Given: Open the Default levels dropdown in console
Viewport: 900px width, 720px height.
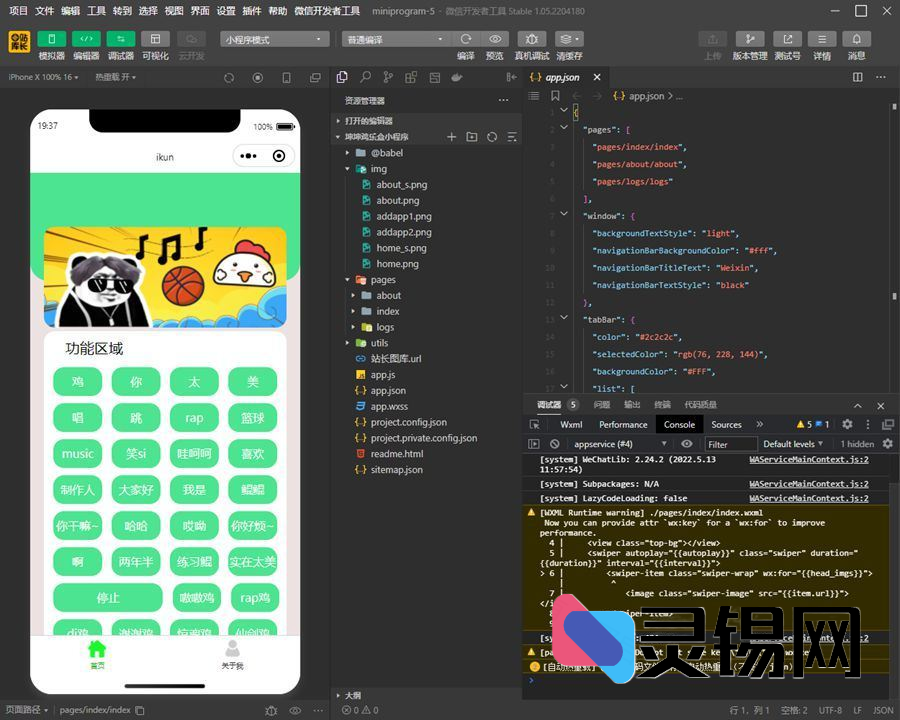Looking at the screenshot, I should click(793, 444).
